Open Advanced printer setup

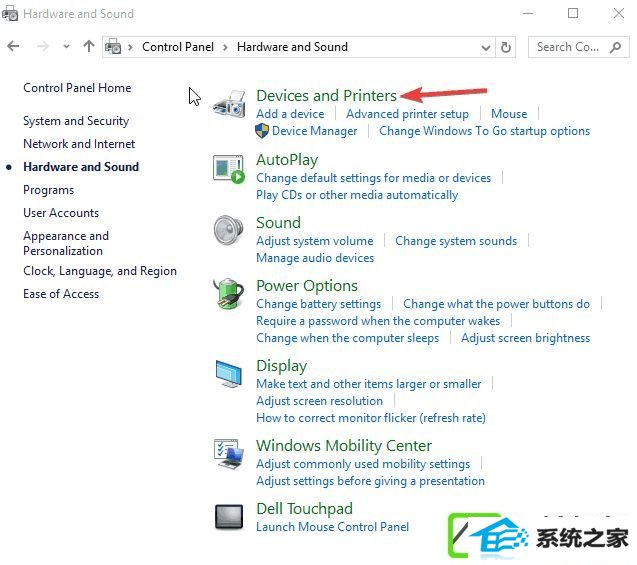pos(407,114)
